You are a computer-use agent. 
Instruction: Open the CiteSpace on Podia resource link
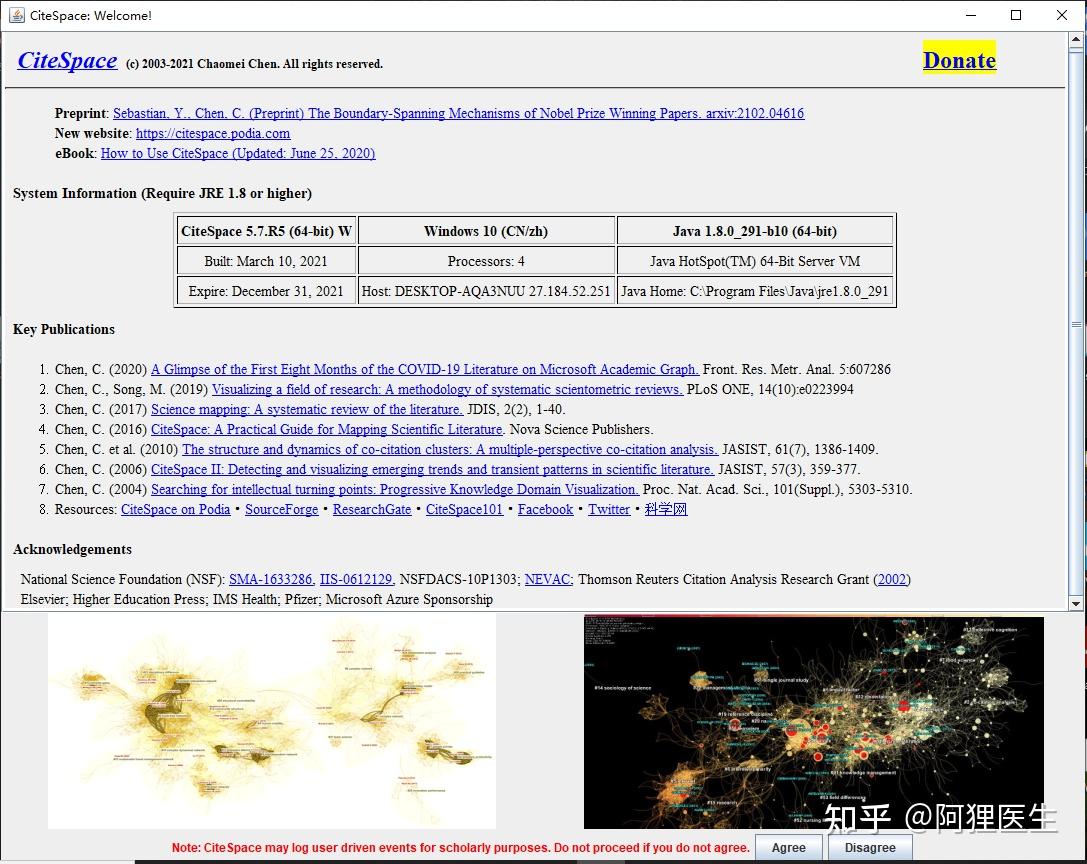175,510
